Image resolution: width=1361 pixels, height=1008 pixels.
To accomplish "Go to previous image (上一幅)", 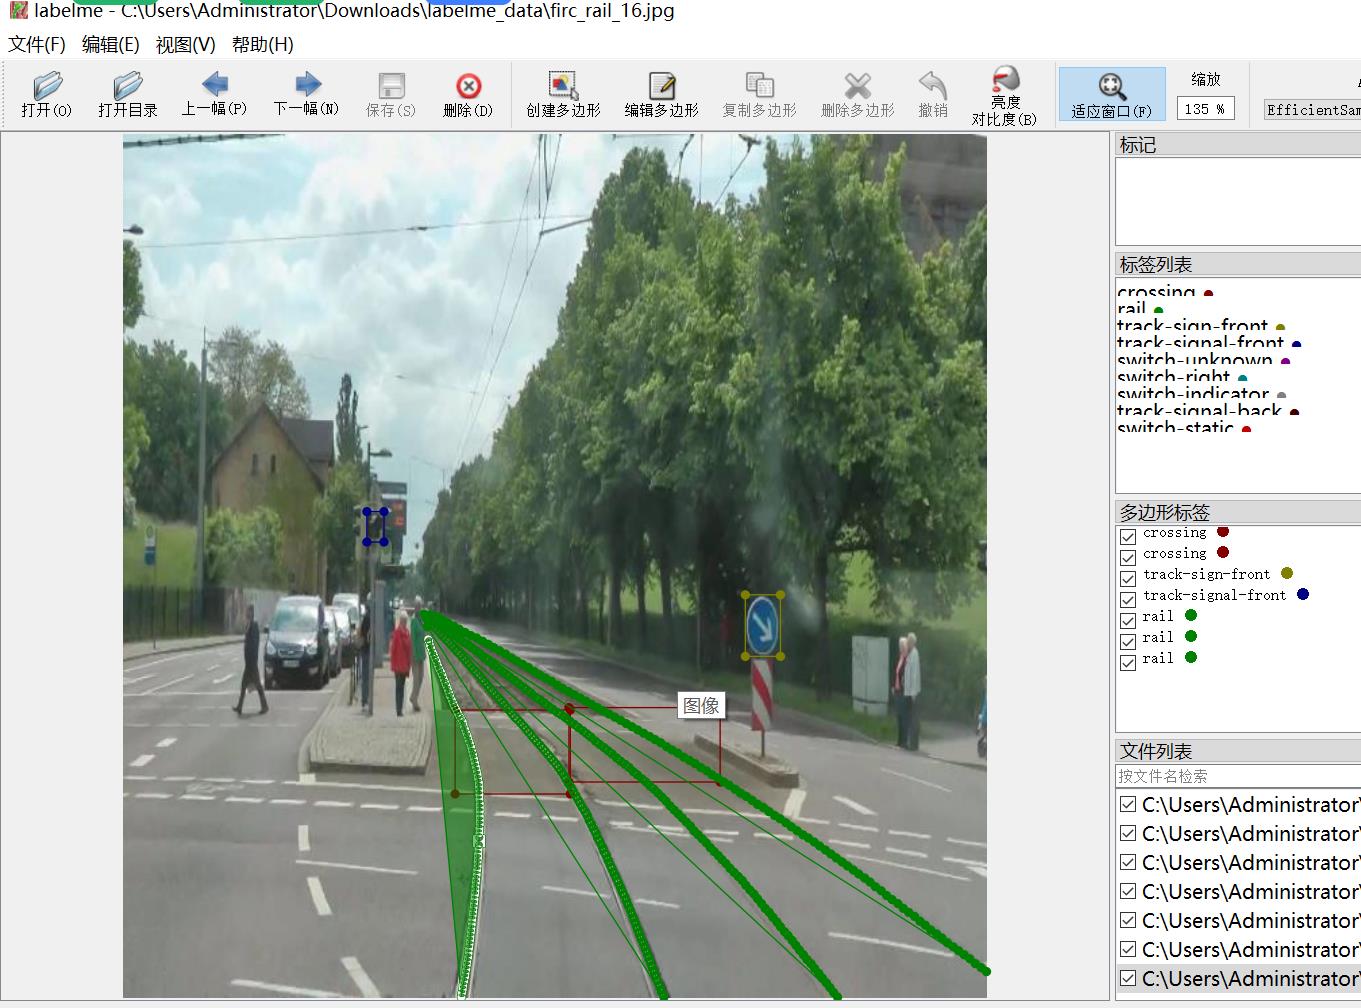I will click(x=214, y=94).
